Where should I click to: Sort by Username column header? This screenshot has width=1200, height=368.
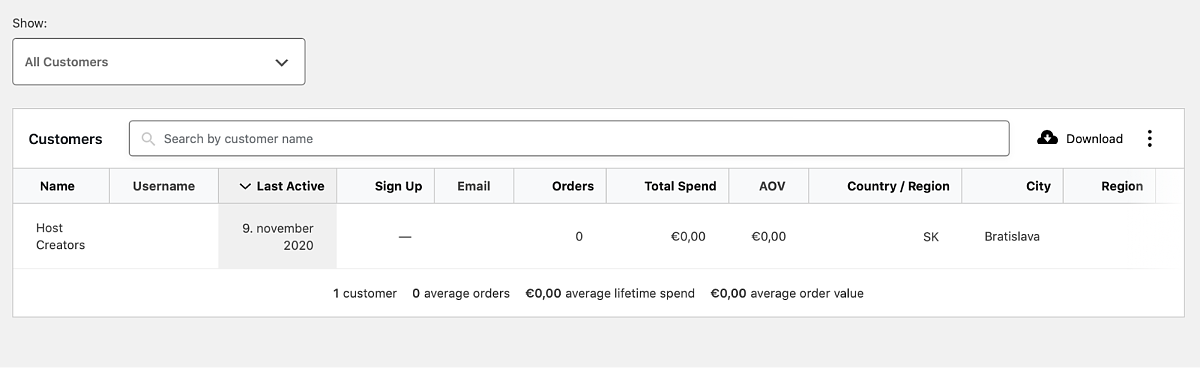tap(164, 186)
